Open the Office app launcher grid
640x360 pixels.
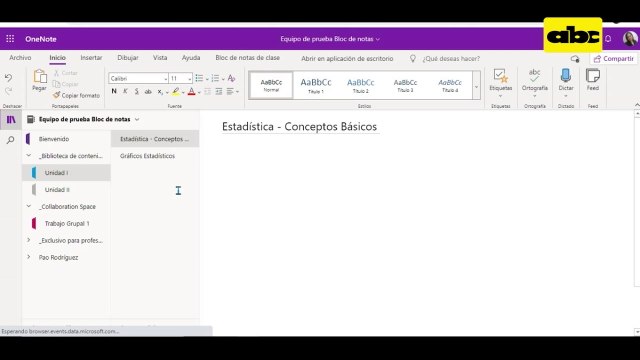tap(10, 39)
